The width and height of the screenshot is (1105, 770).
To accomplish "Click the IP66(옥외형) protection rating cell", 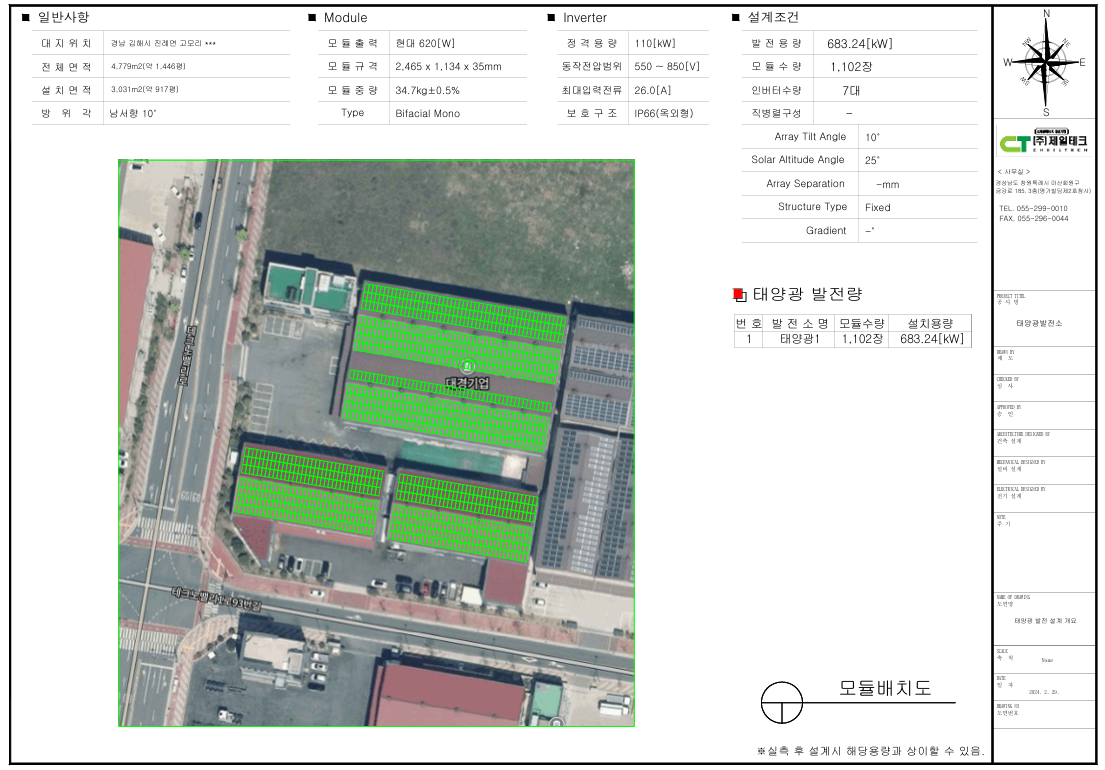I will click(x=667, y=113).
